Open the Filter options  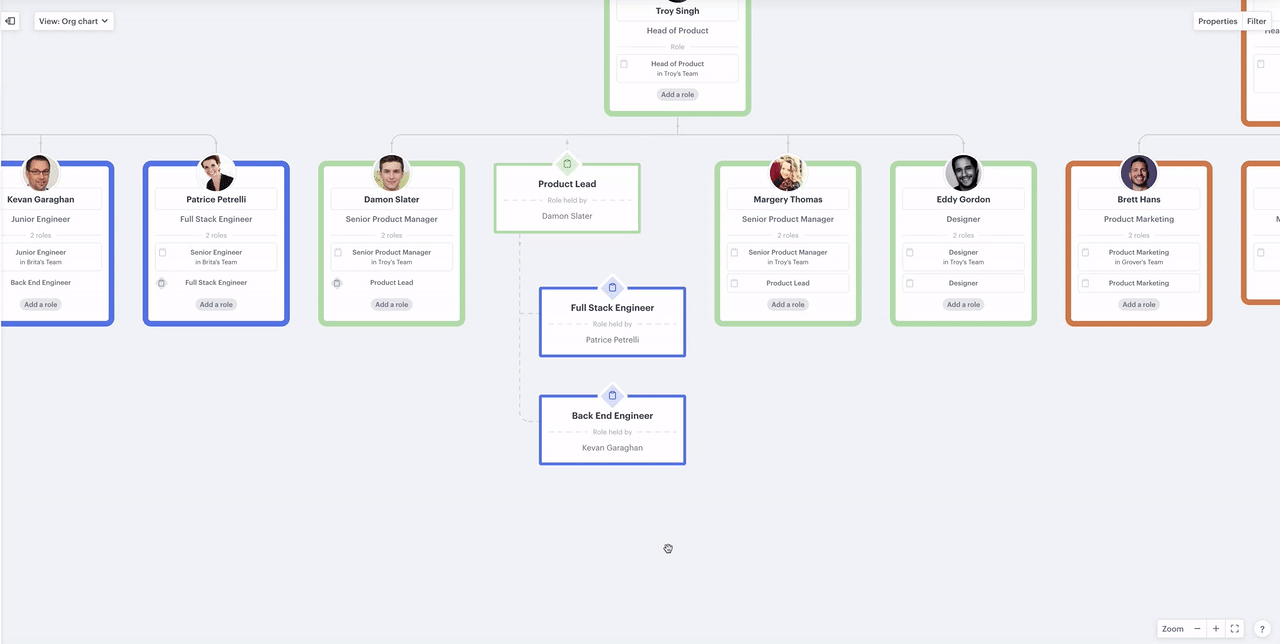coord(1256,20)
